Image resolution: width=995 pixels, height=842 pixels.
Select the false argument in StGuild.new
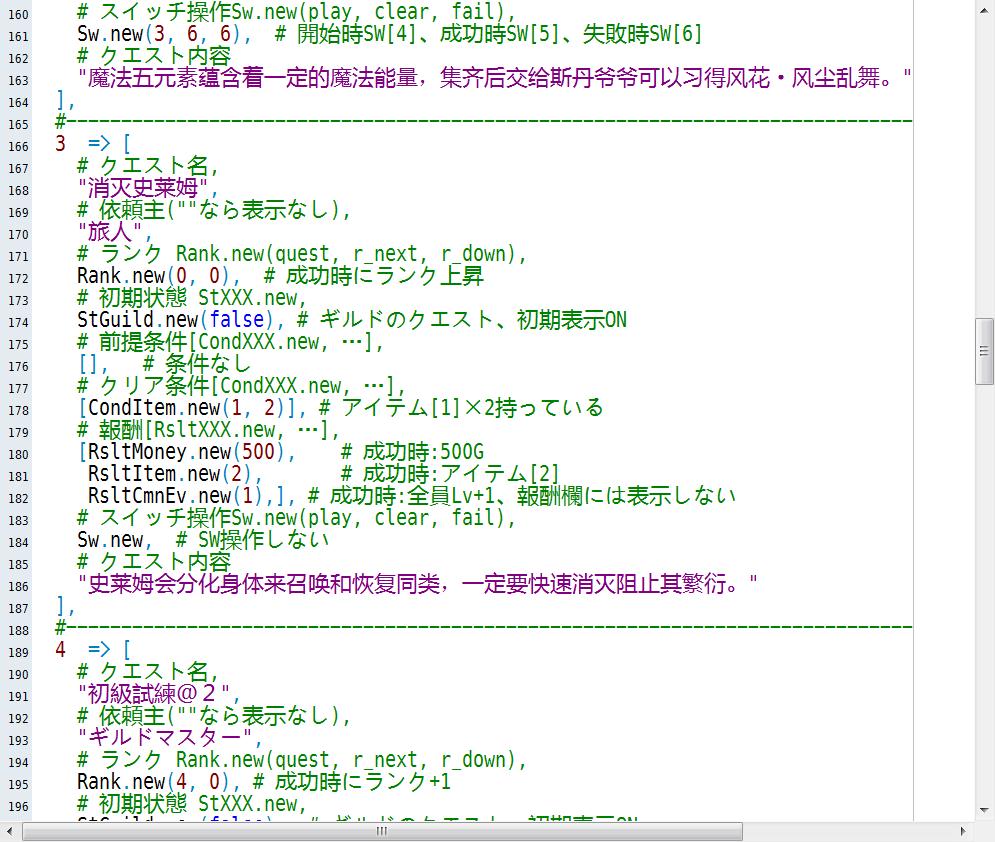click(237, 320)
